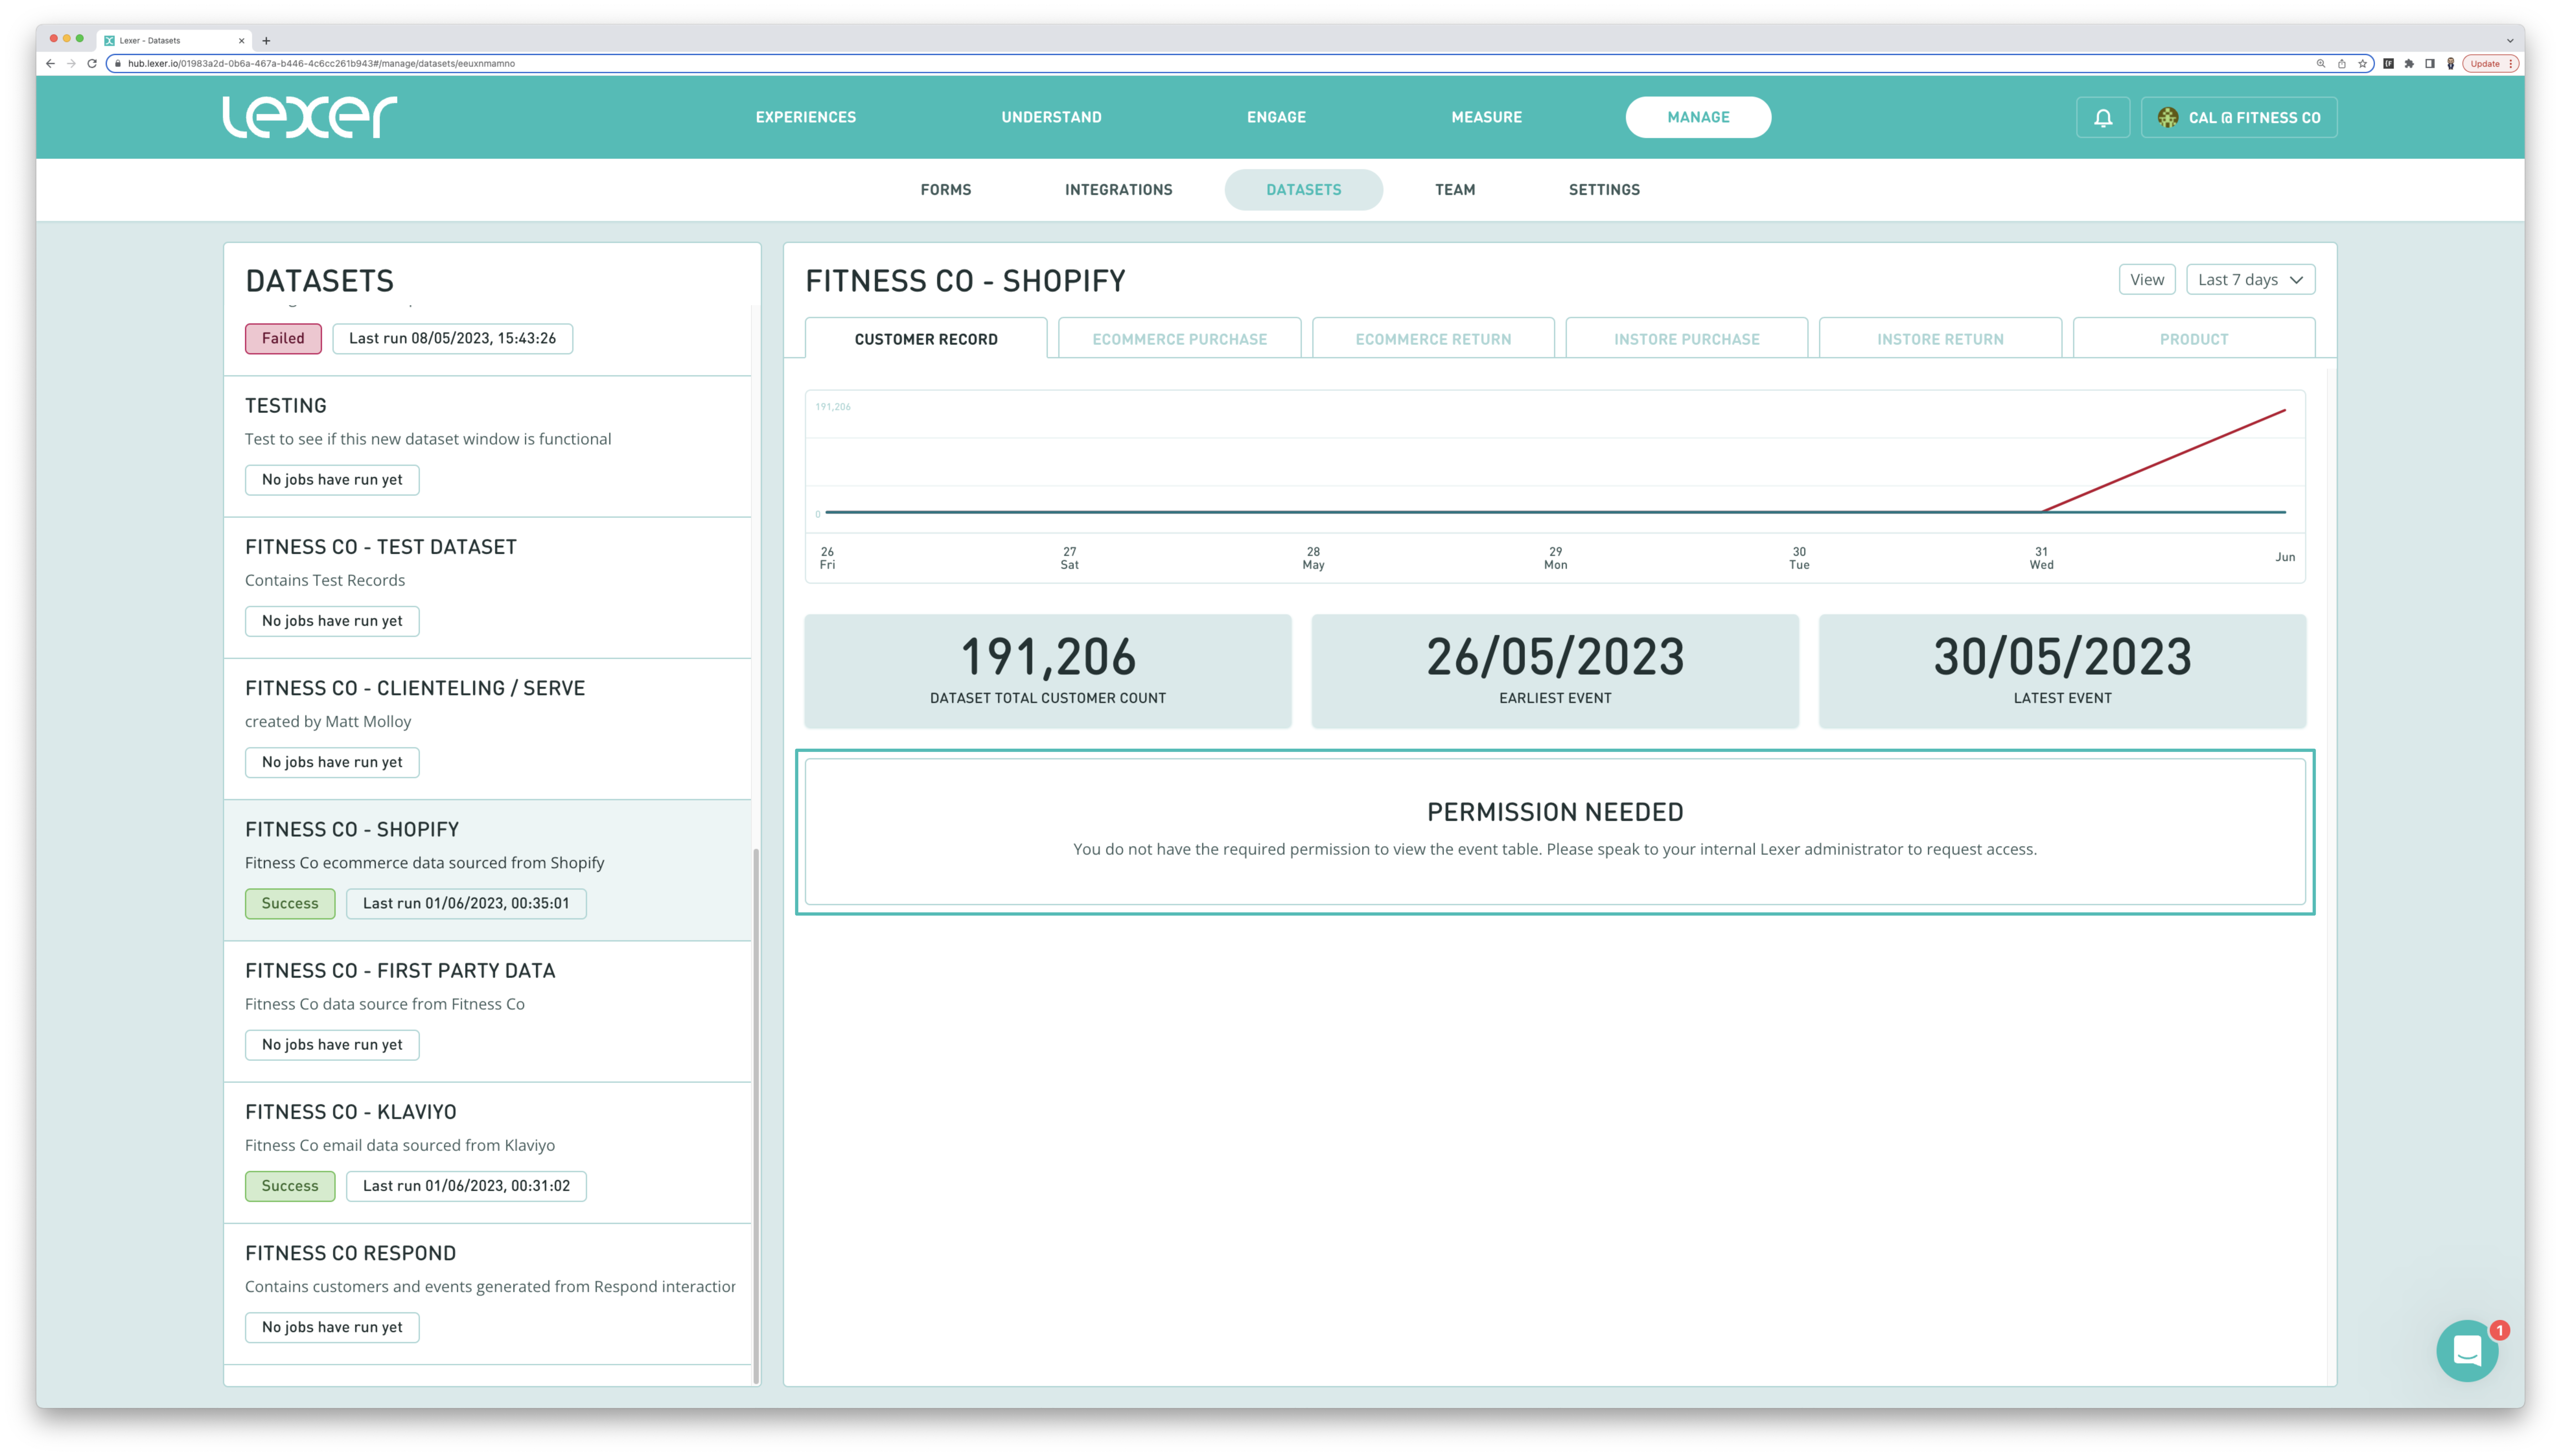Open the notifications bell
Image resolution: width=2561 pixels, height=1456 pixels.
point(2103,117)
